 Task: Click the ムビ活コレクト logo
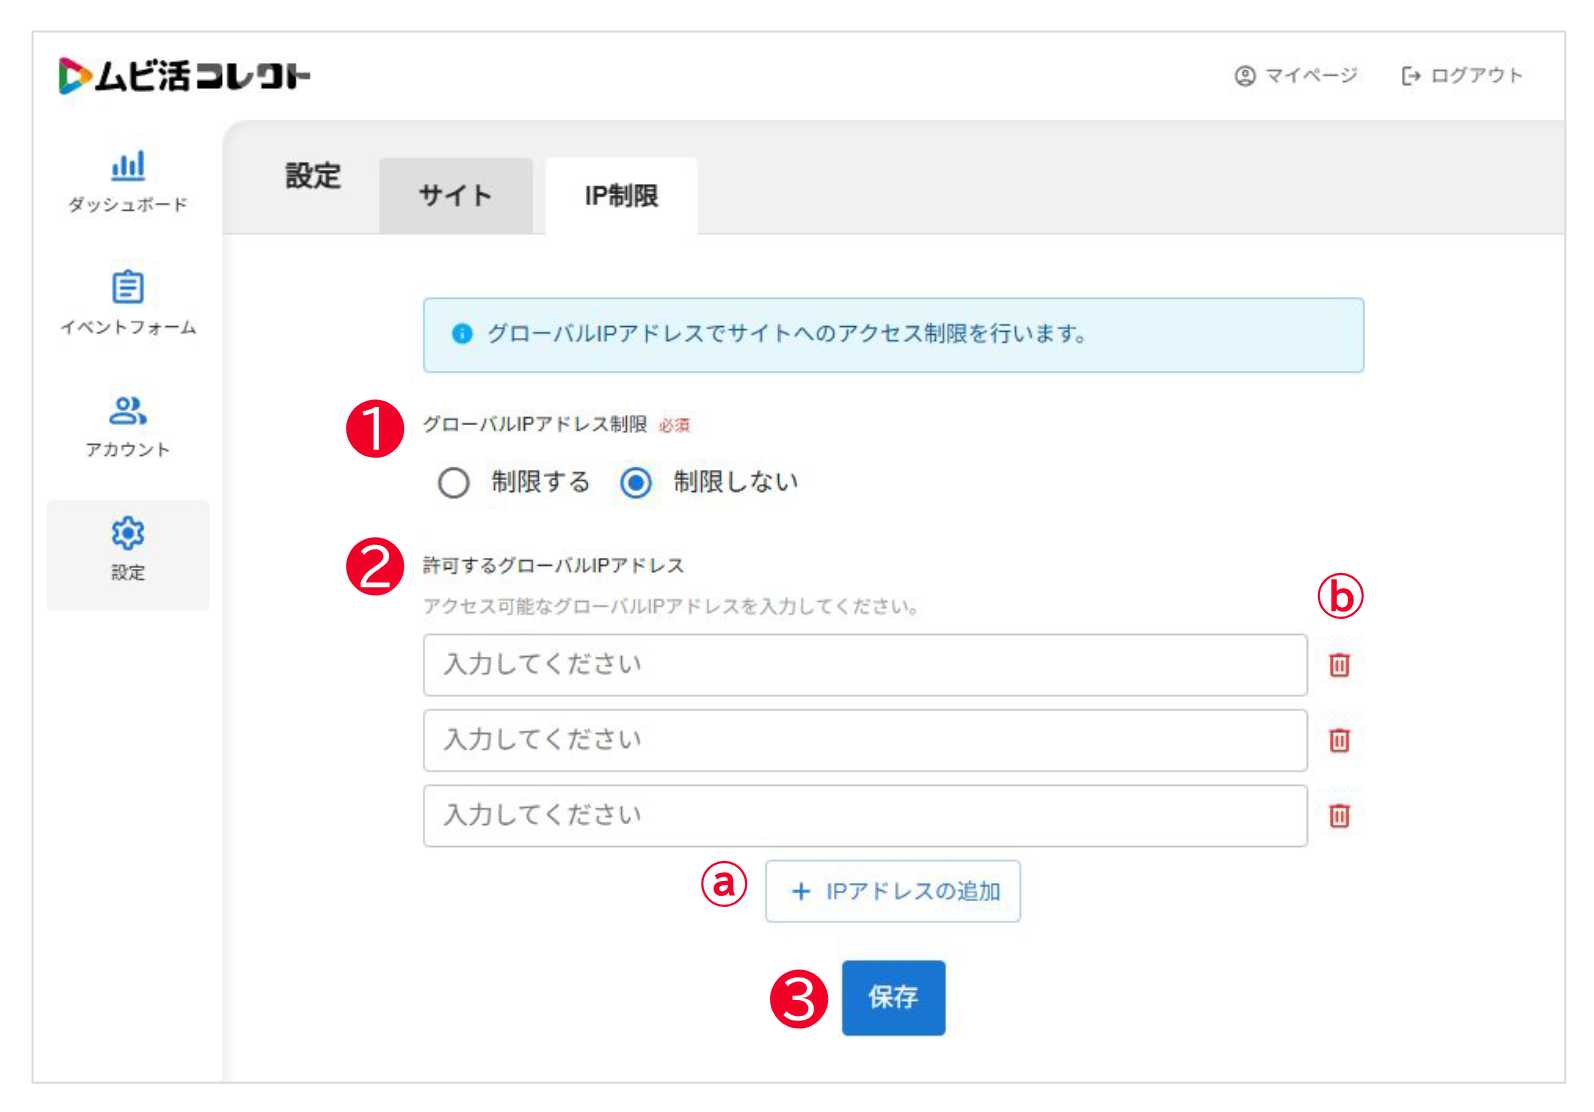point(185,76)
